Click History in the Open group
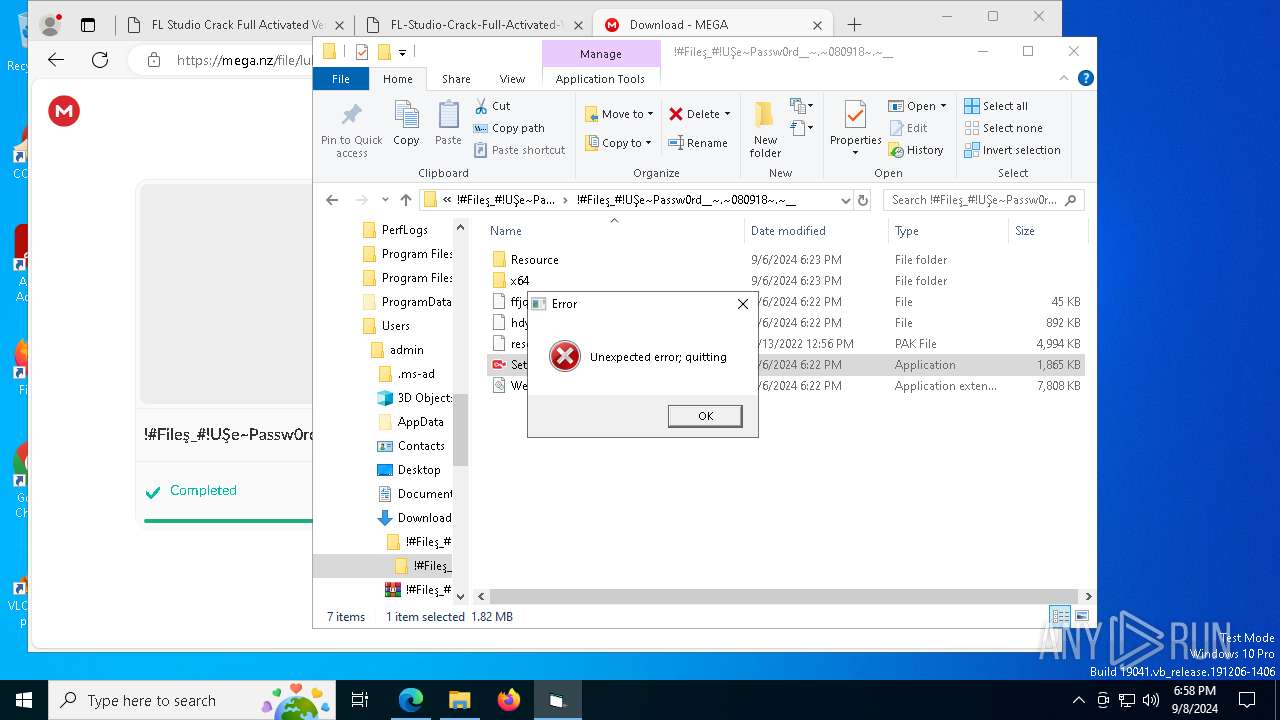 click(916, 150)
